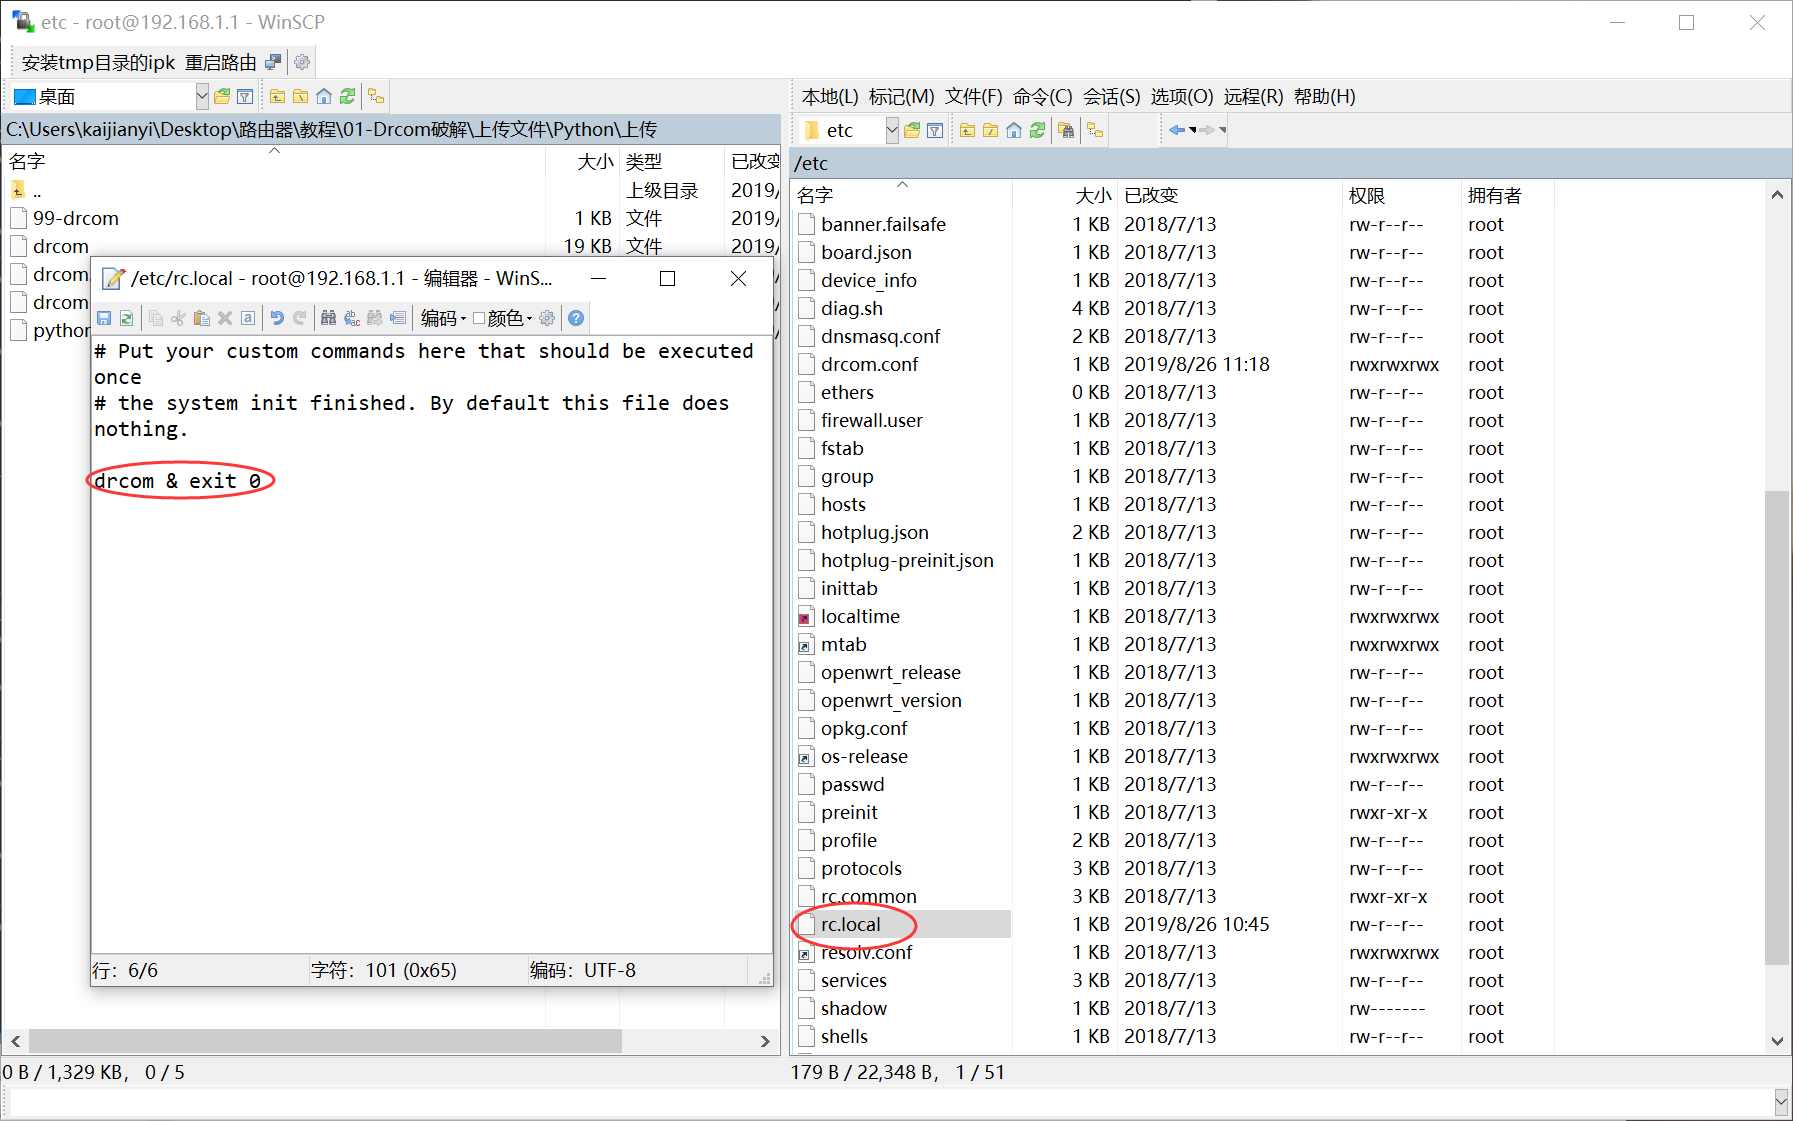This screenshot has height=1121, width=1793.
Task: Select drcom.conf in the remote list
Action: (x=869, y=364)
